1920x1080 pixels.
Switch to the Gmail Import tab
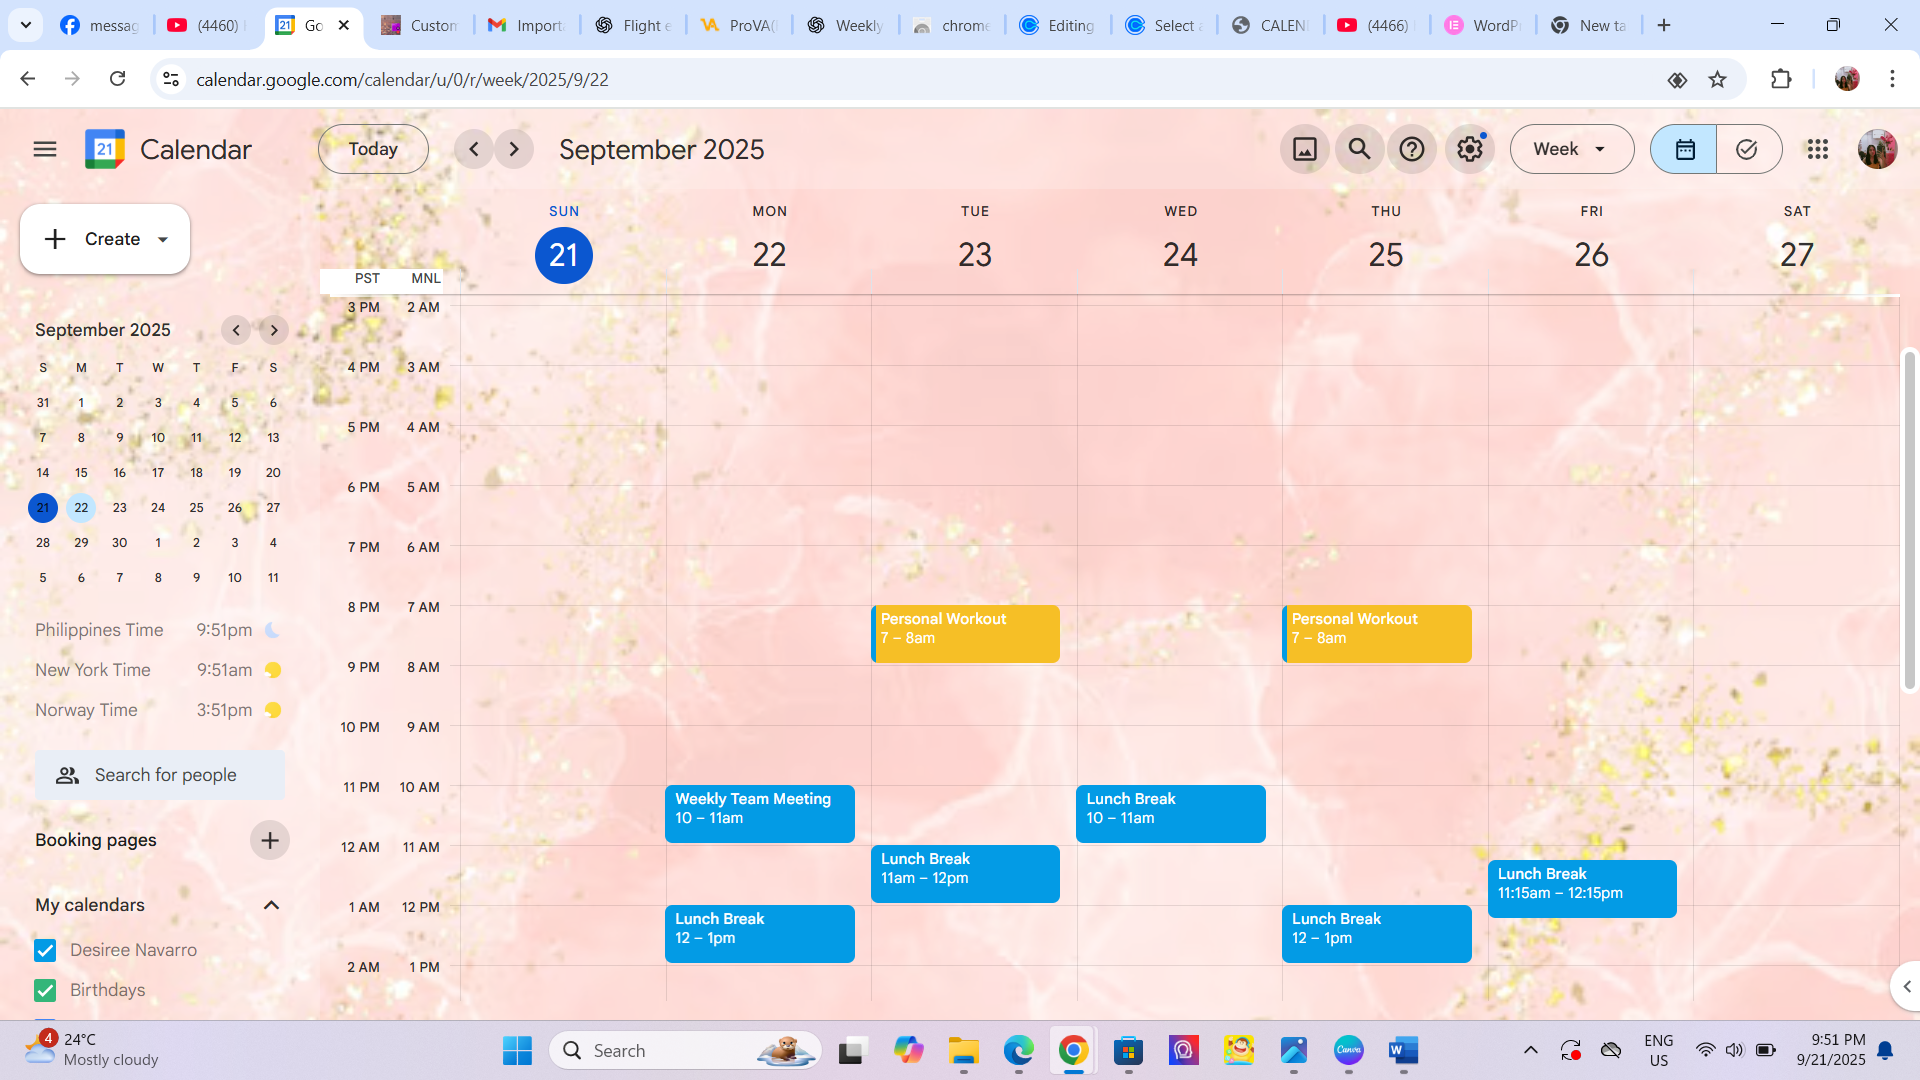click(526, 25)
